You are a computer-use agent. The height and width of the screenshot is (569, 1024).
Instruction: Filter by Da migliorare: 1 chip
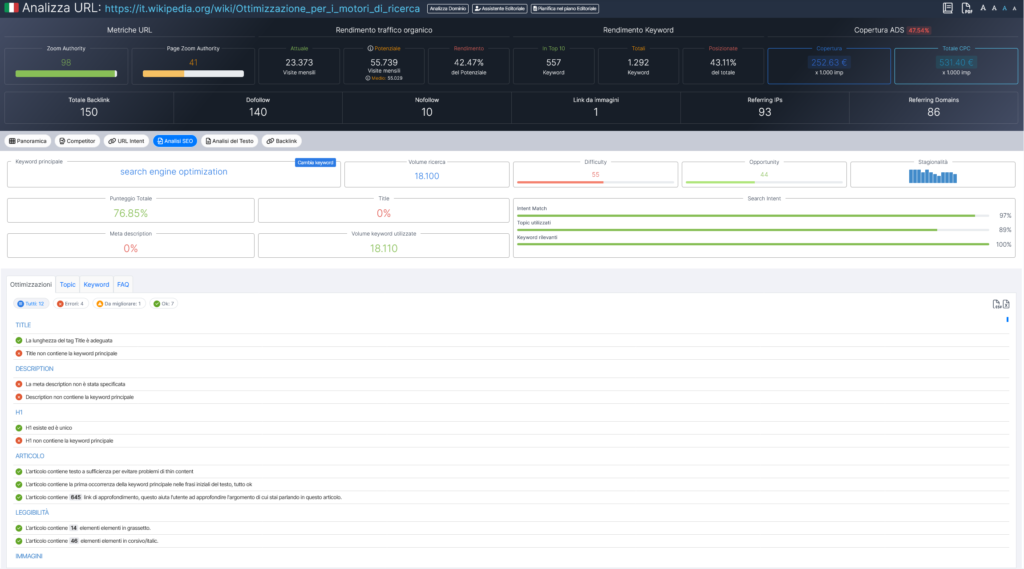[119, 304]
